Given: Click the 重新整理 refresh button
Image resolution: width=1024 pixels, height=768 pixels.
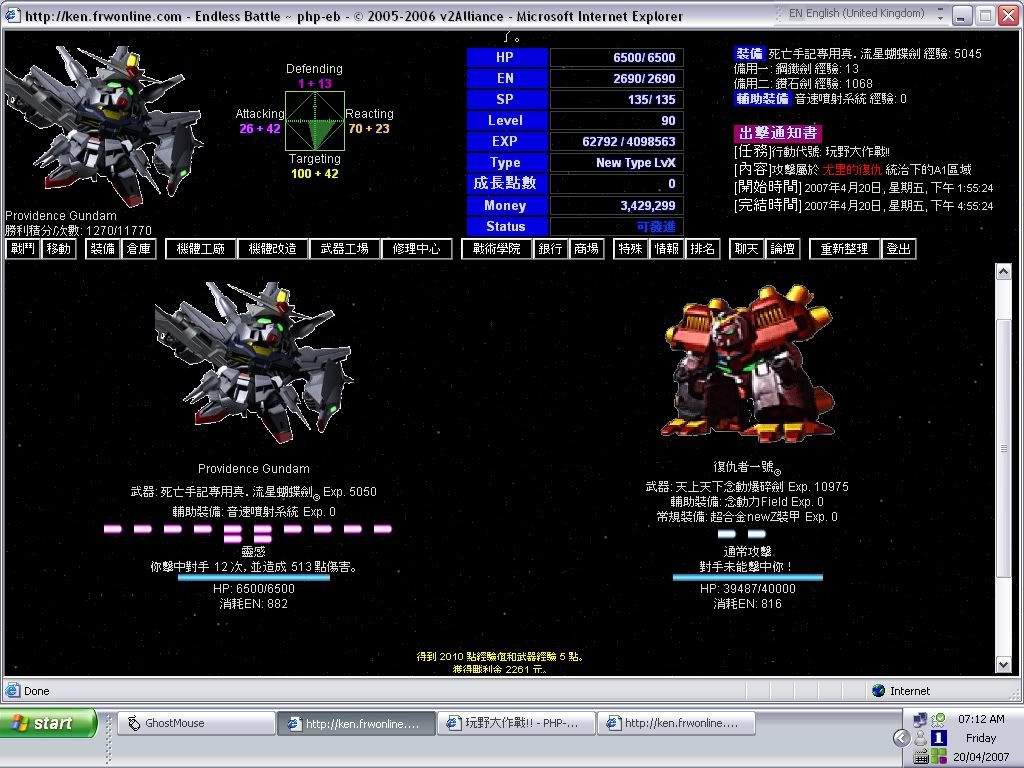Looking at the screenshot, I should (x=845, y=249).
